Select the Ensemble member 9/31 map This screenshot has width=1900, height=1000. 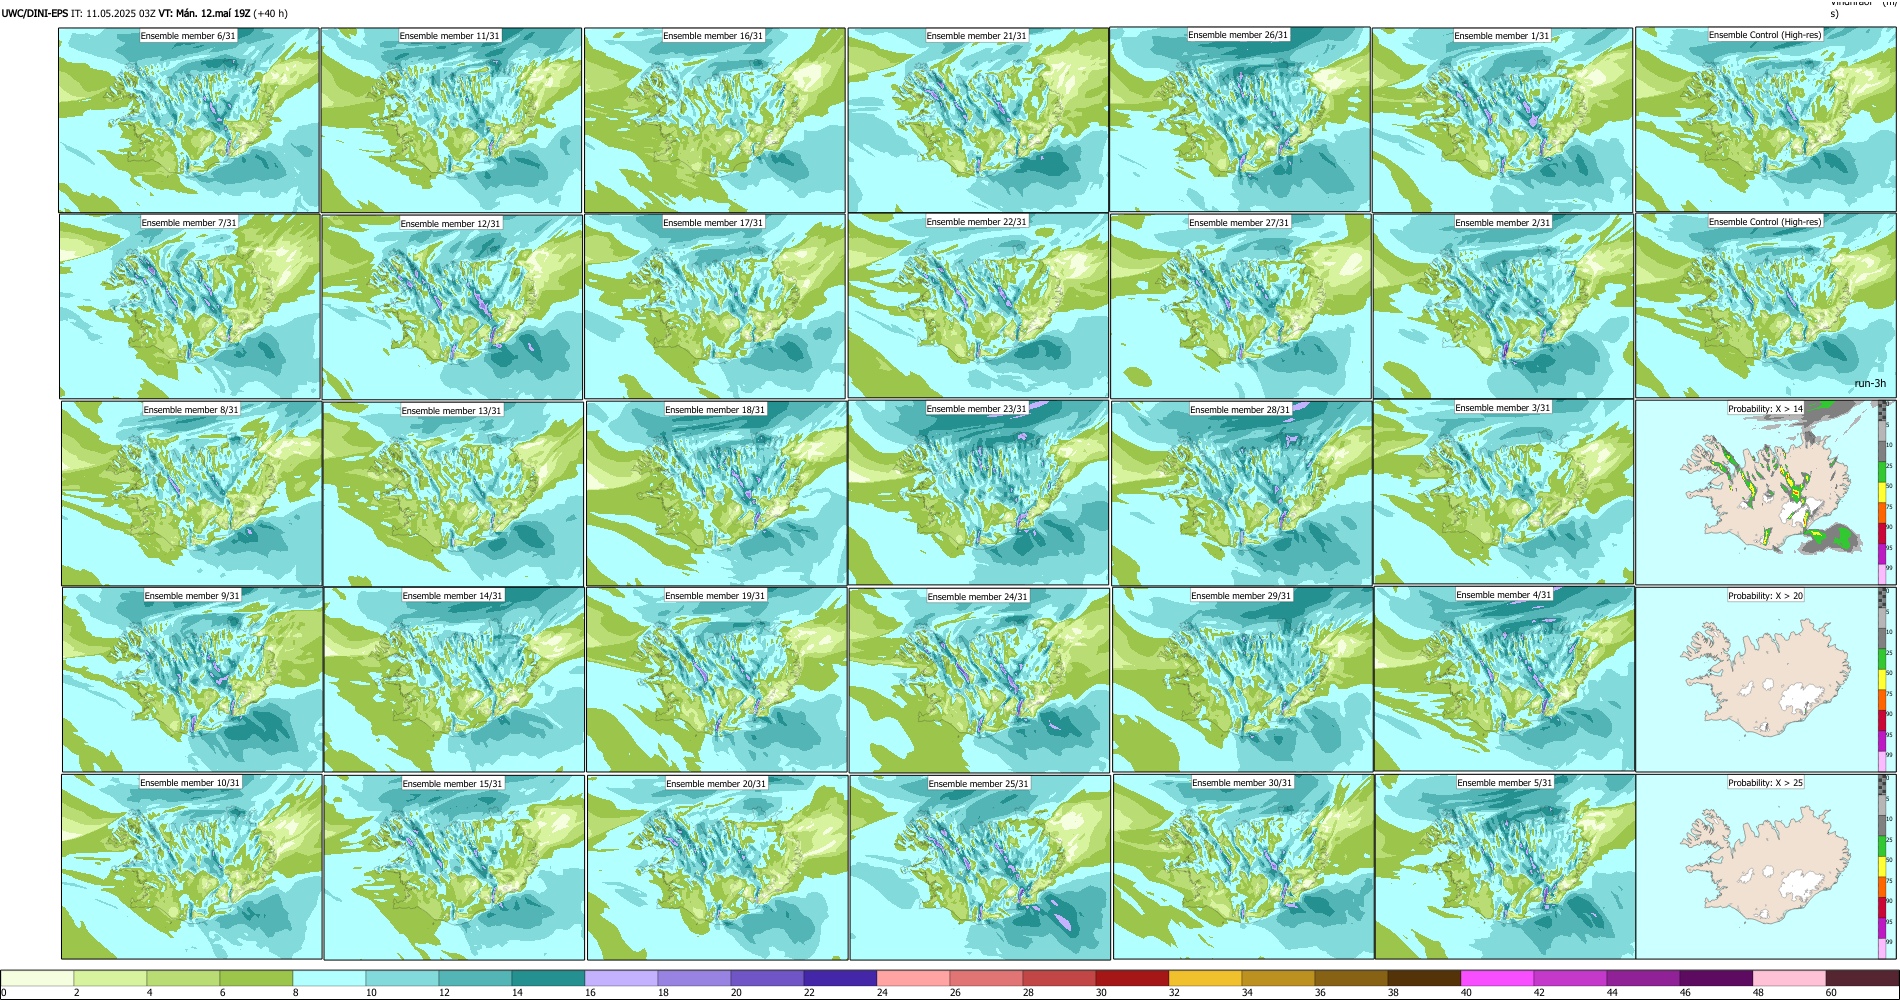pyautogui.click(x=193, y=680)
